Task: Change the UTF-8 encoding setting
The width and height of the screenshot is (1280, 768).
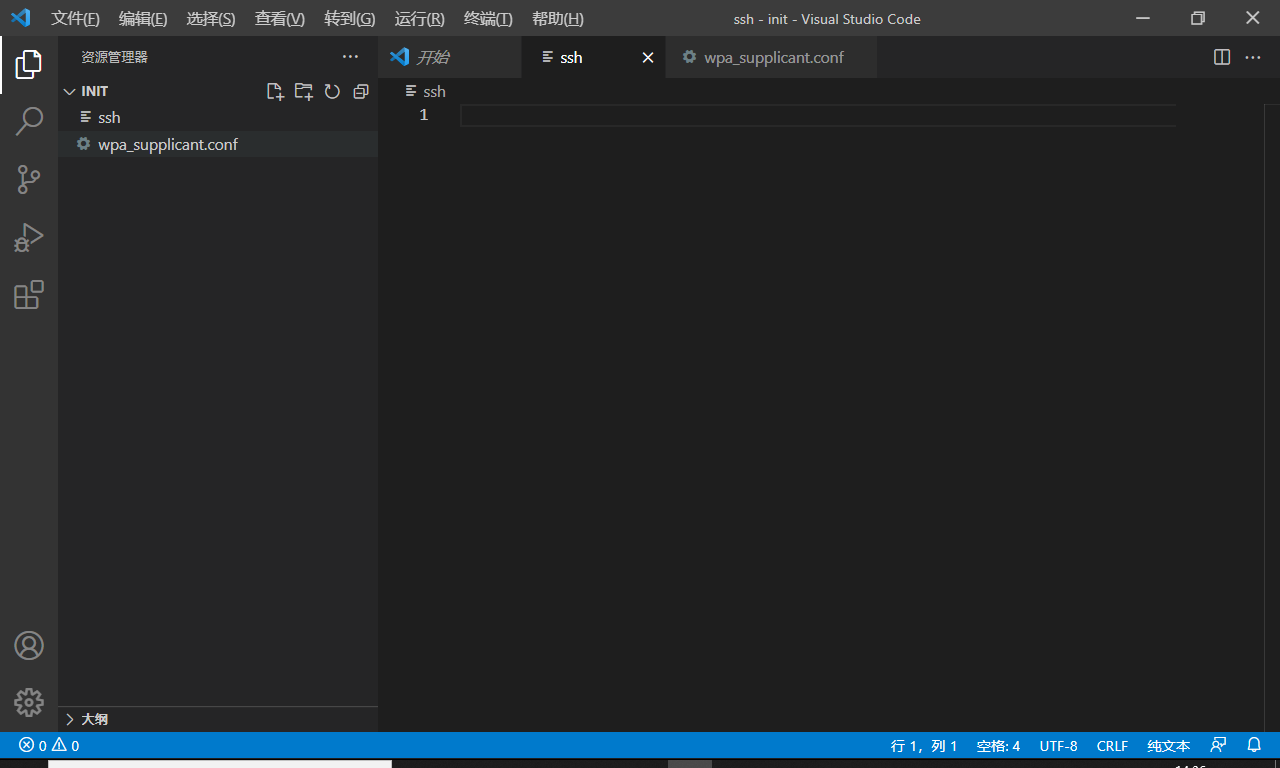Action: coord(1059,746)
